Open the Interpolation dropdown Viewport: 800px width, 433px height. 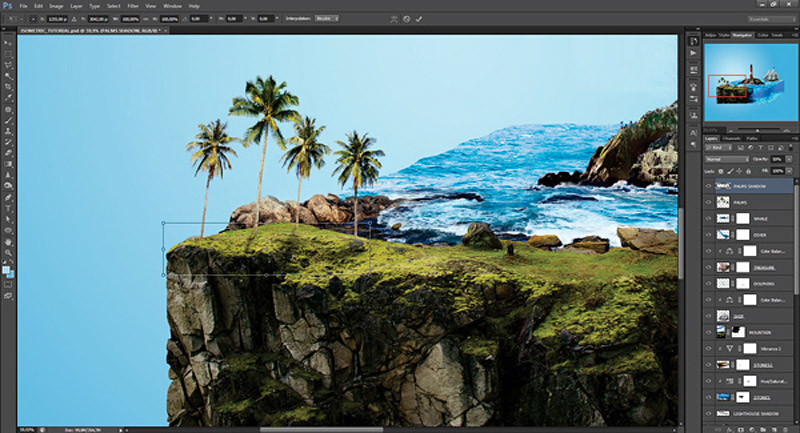tap(327, 19)
